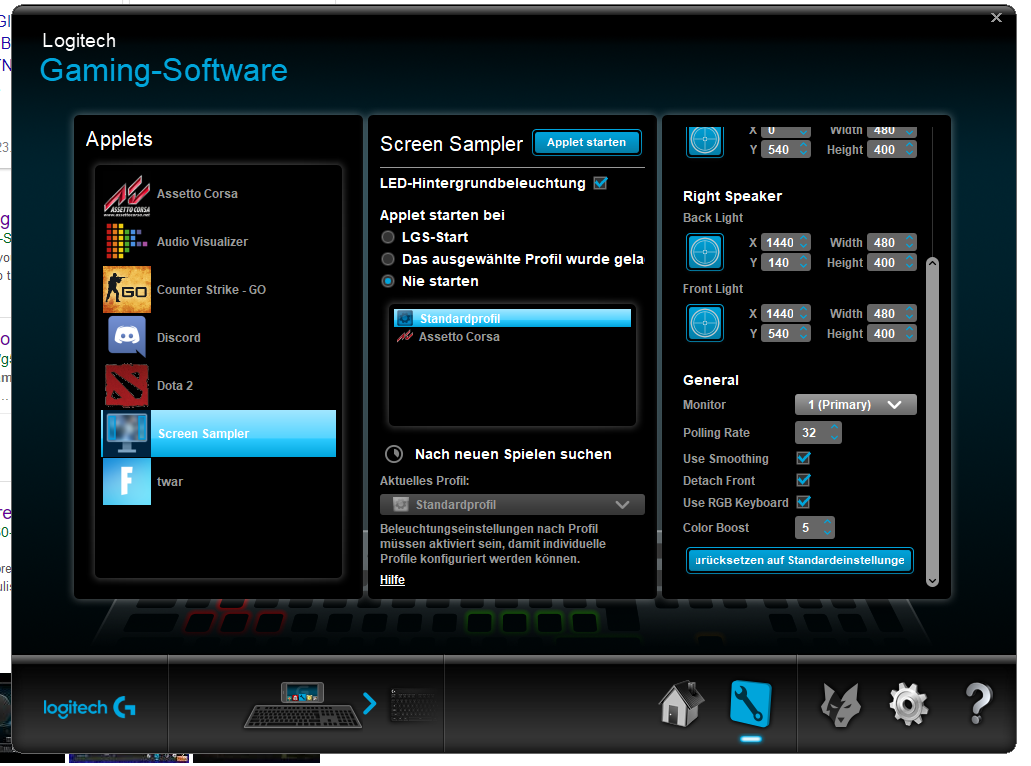The height and width of the screenshot is (766, 1031).
Task: Select the keyboard device icon in bottom bar
Action: 303,705
